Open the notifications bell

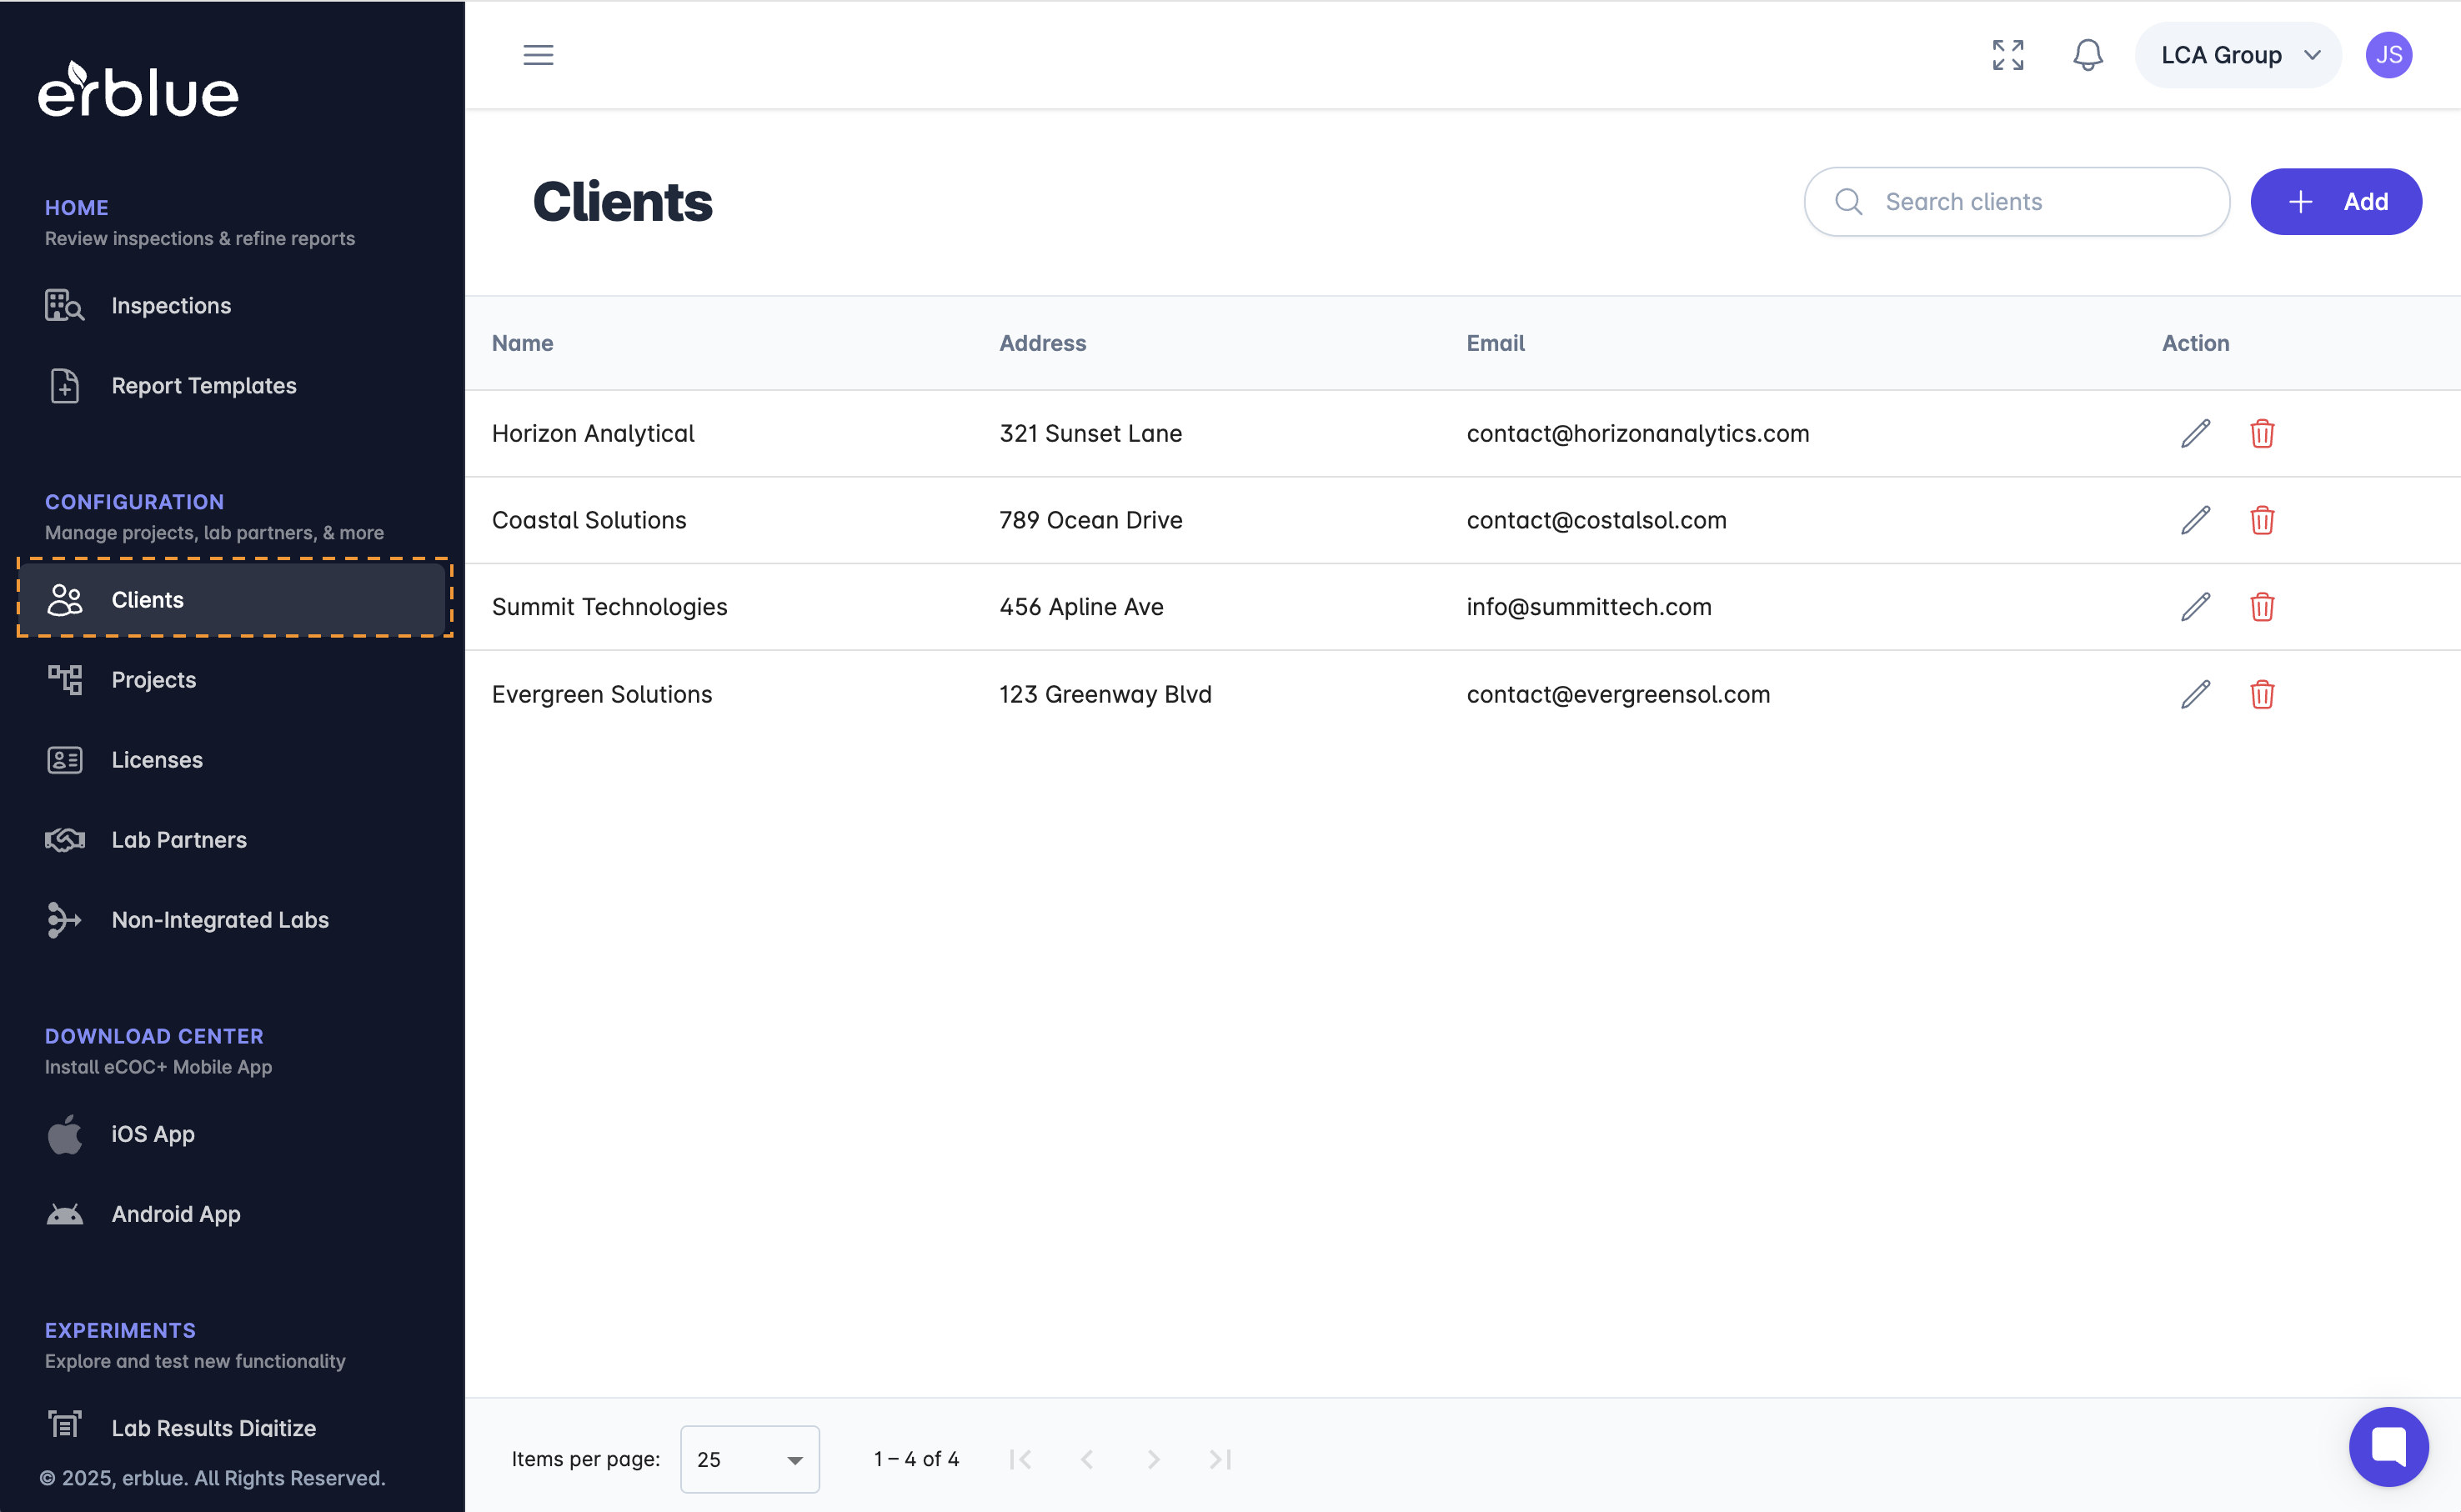pyautogui.click(x=2087, y=55)
